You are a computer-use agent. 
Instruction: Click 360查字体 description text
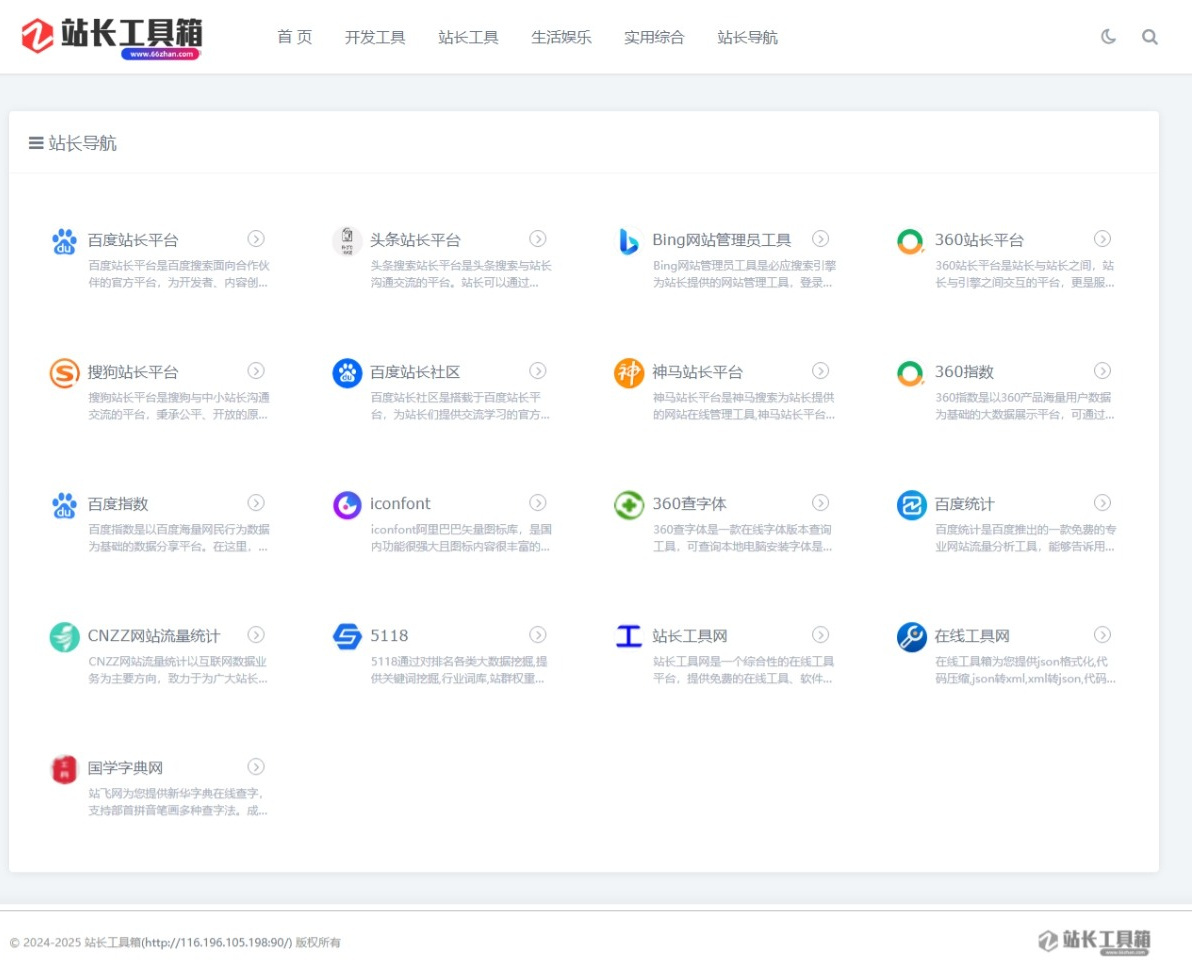[742, 538]
